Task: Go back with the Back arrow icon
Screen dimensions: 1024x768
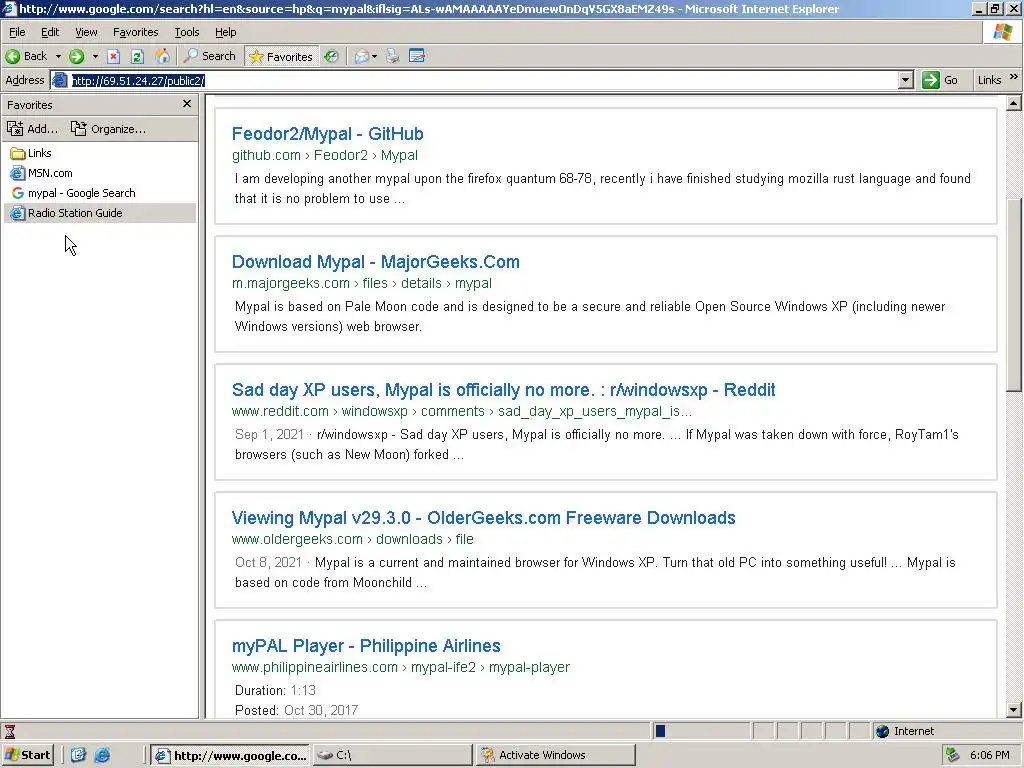Action: point(12,56)
